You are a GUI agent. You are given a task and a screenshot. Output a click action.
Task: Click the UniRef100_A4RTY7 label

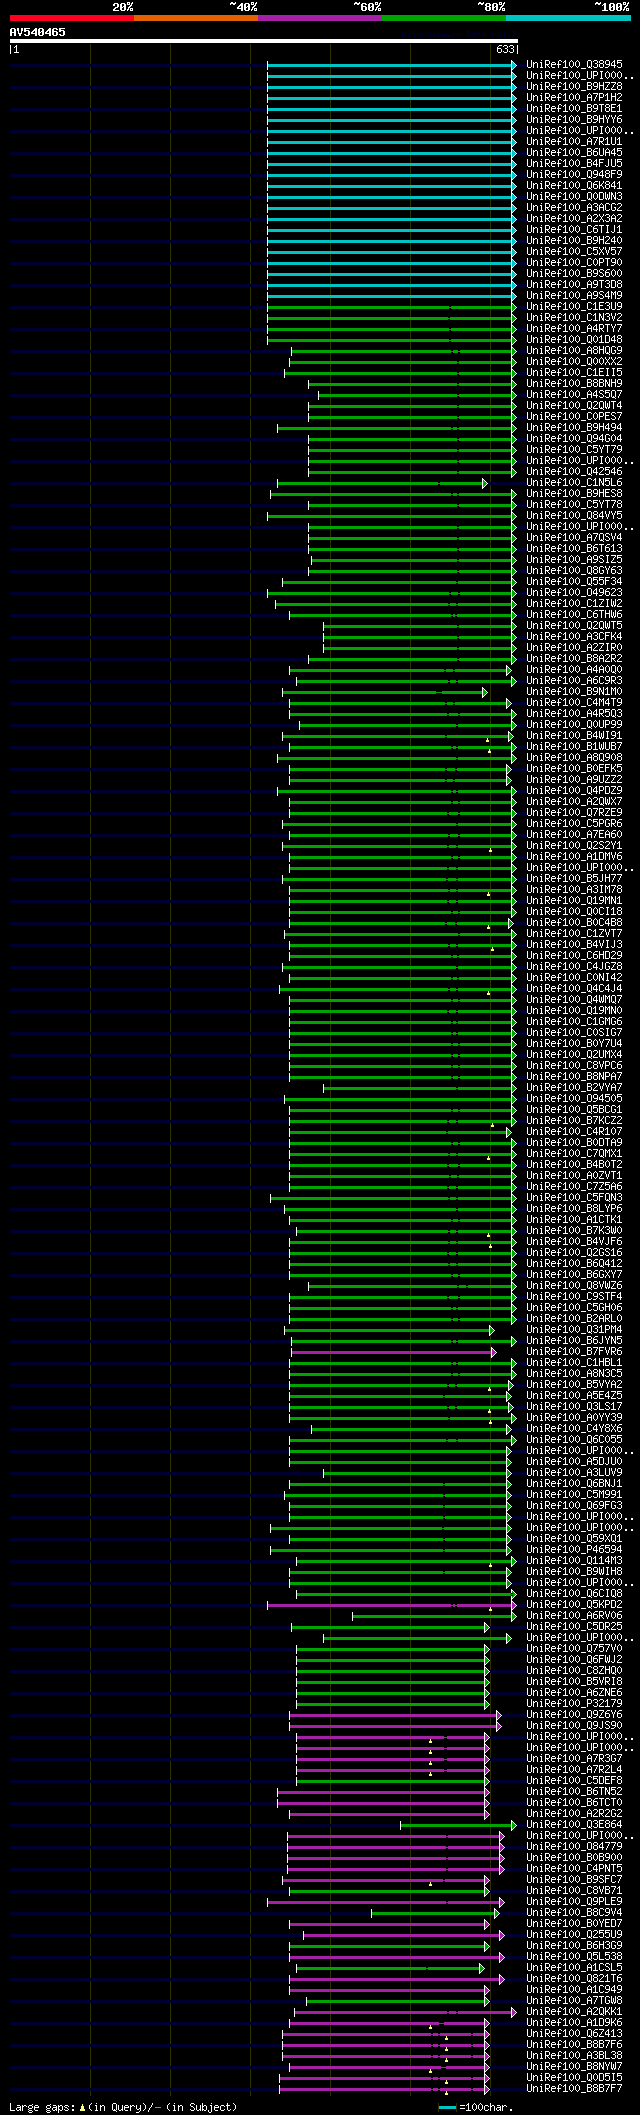574,329
